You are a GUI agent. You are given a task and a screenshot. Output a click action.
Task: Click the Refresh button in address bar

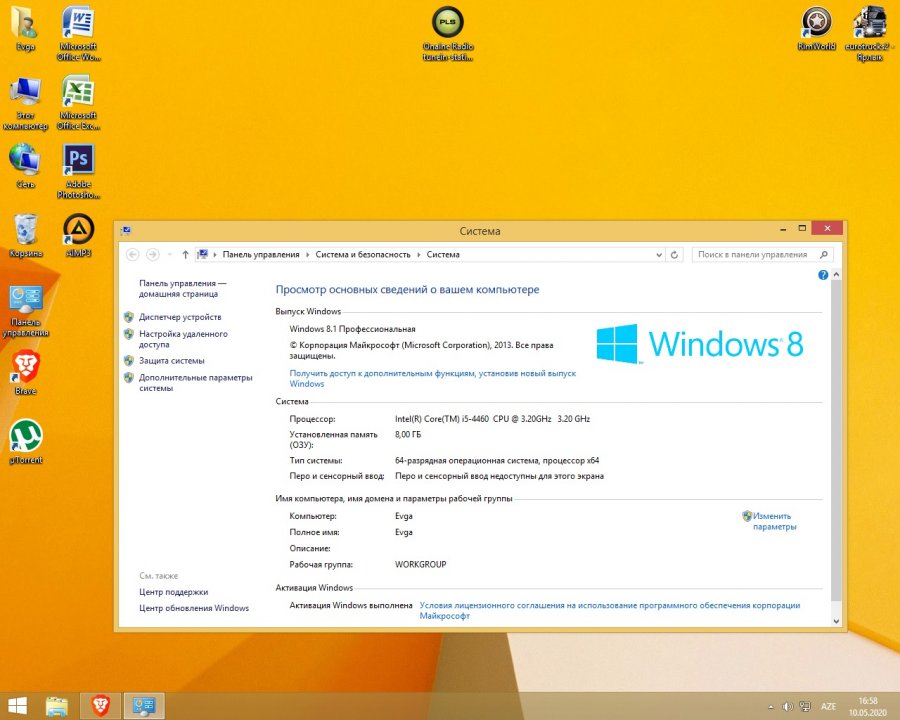[x=675, y=255]
